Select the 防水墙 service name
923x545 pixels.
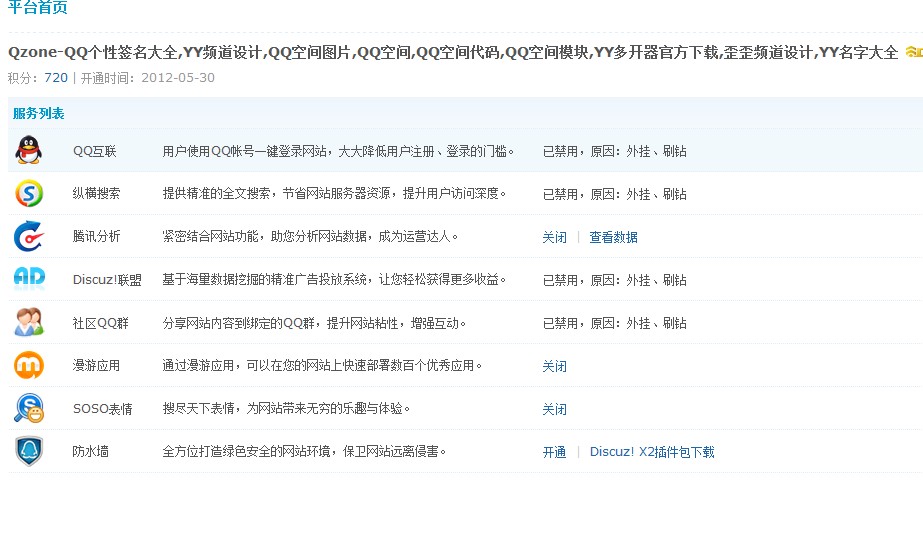pos(91,451)
